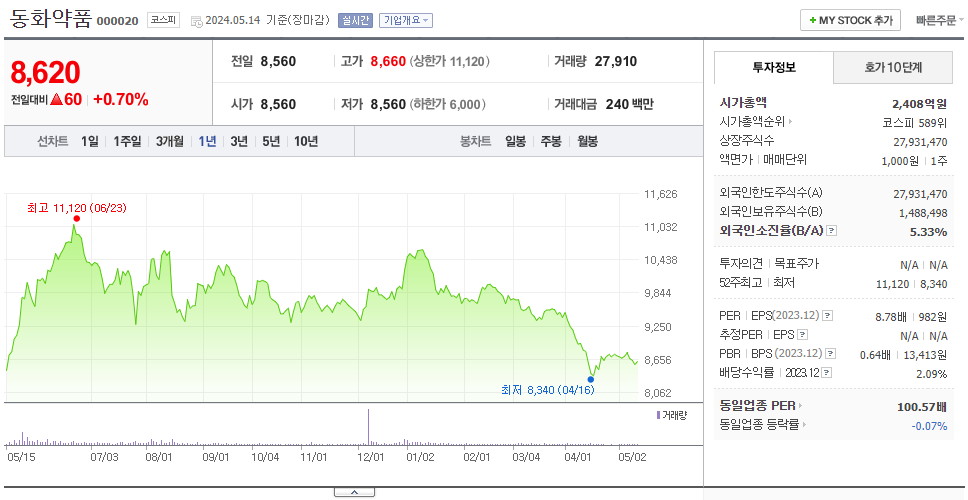This screenshot has height=500, width=968.
Task: Click the stock code 000020
Action: click(x=118, y=22)
